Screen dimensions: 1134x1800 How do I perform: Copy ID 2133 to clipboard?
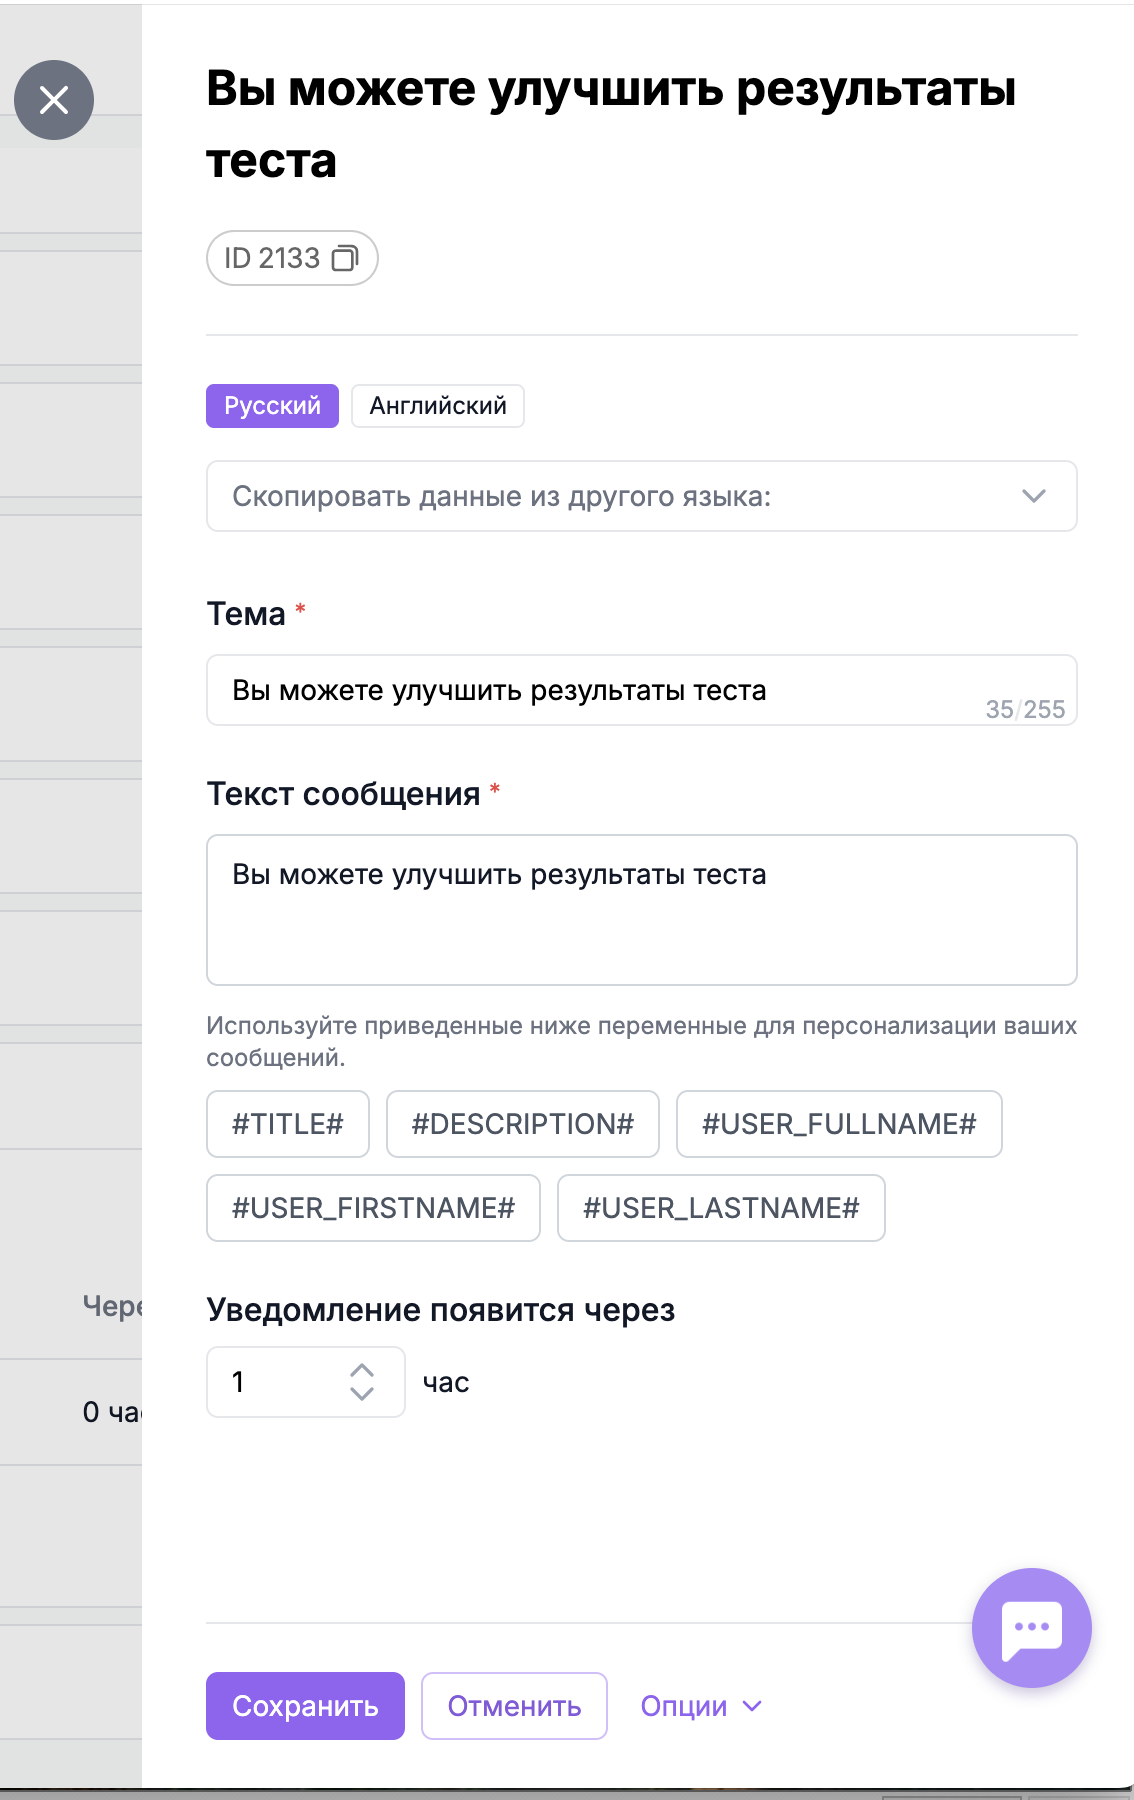(344, 258)
